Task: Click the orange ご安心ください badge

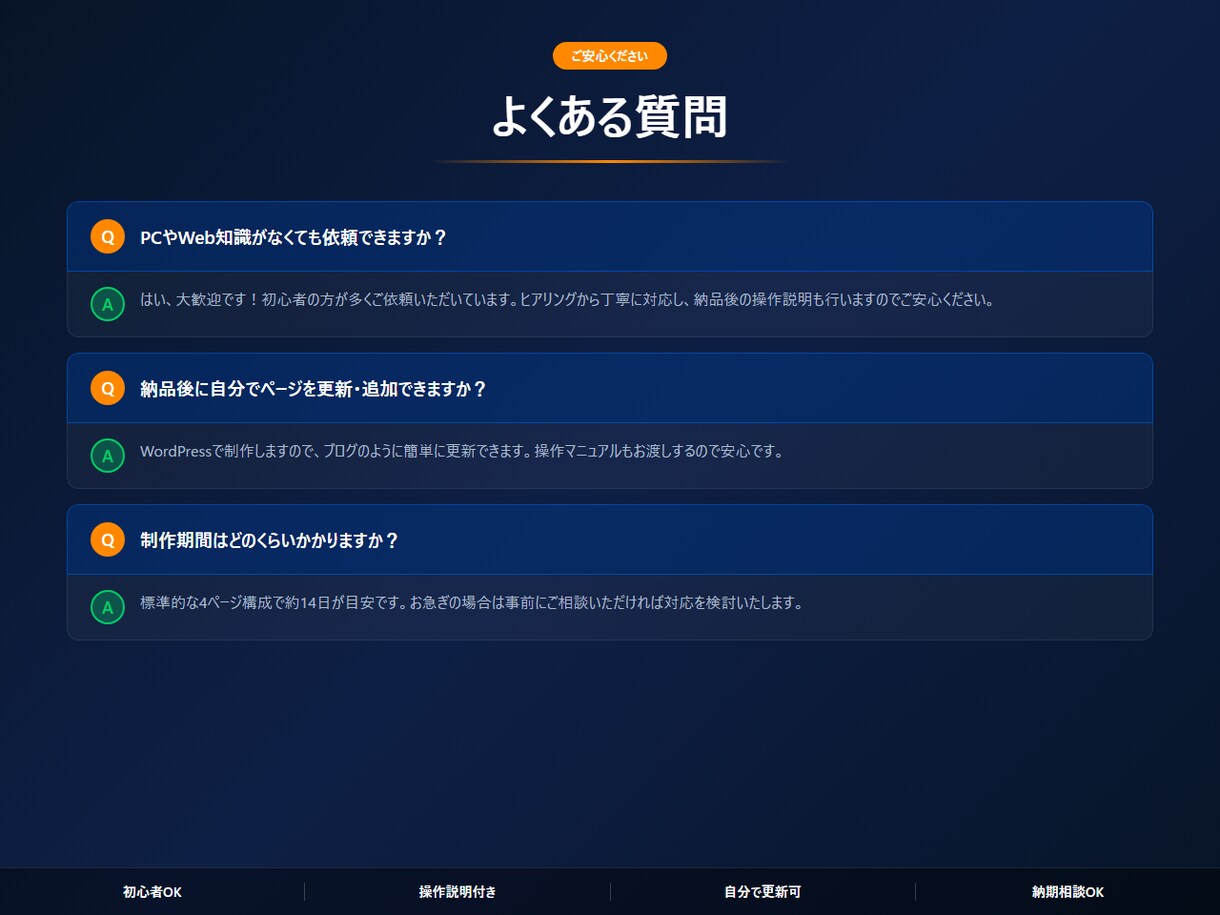Action: (609, 56)
